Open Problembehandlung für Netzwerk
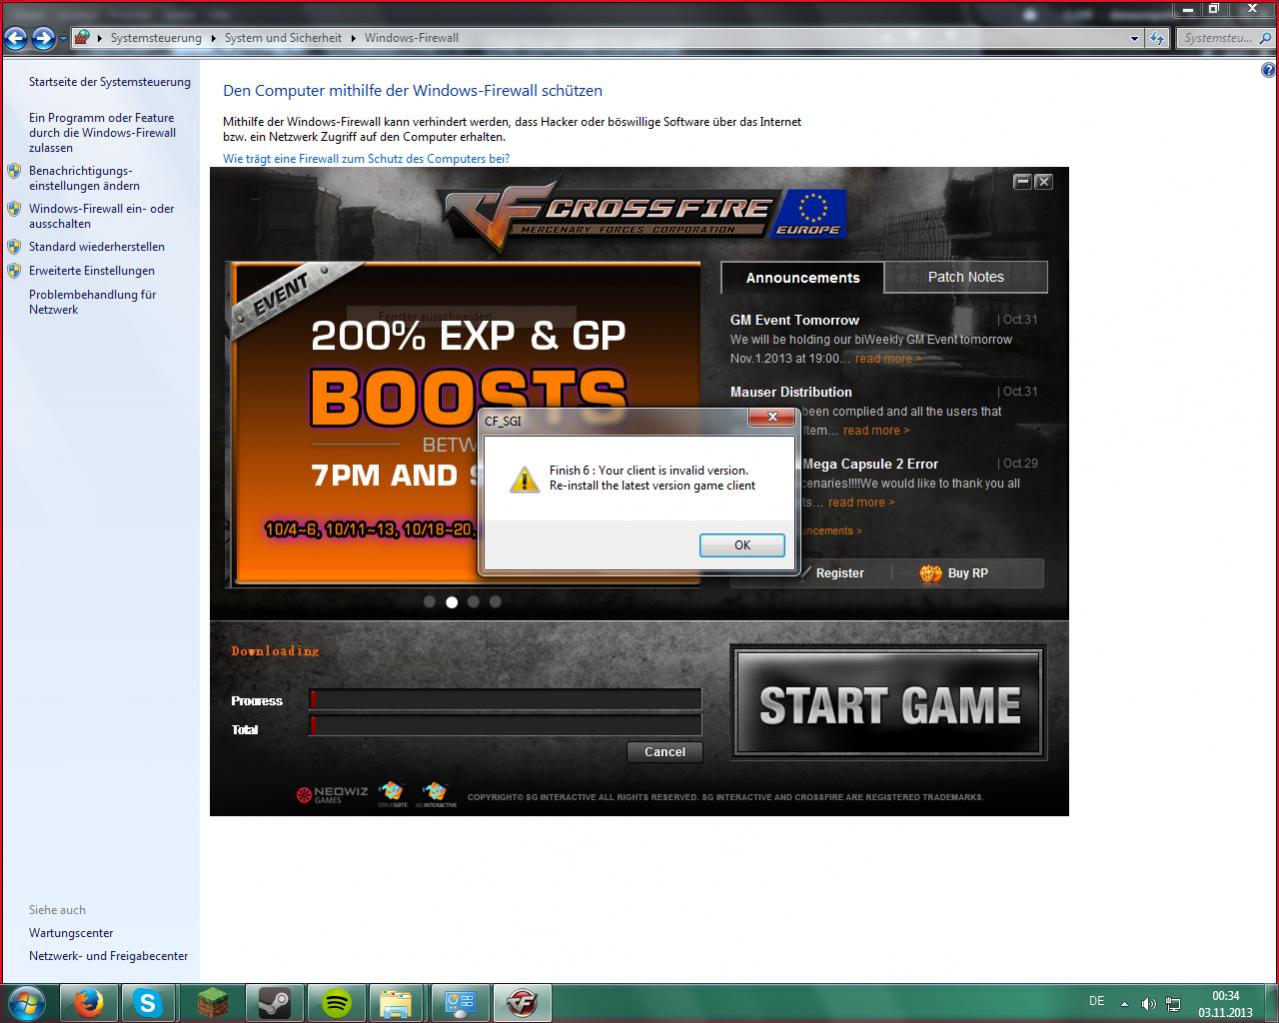 92,302
